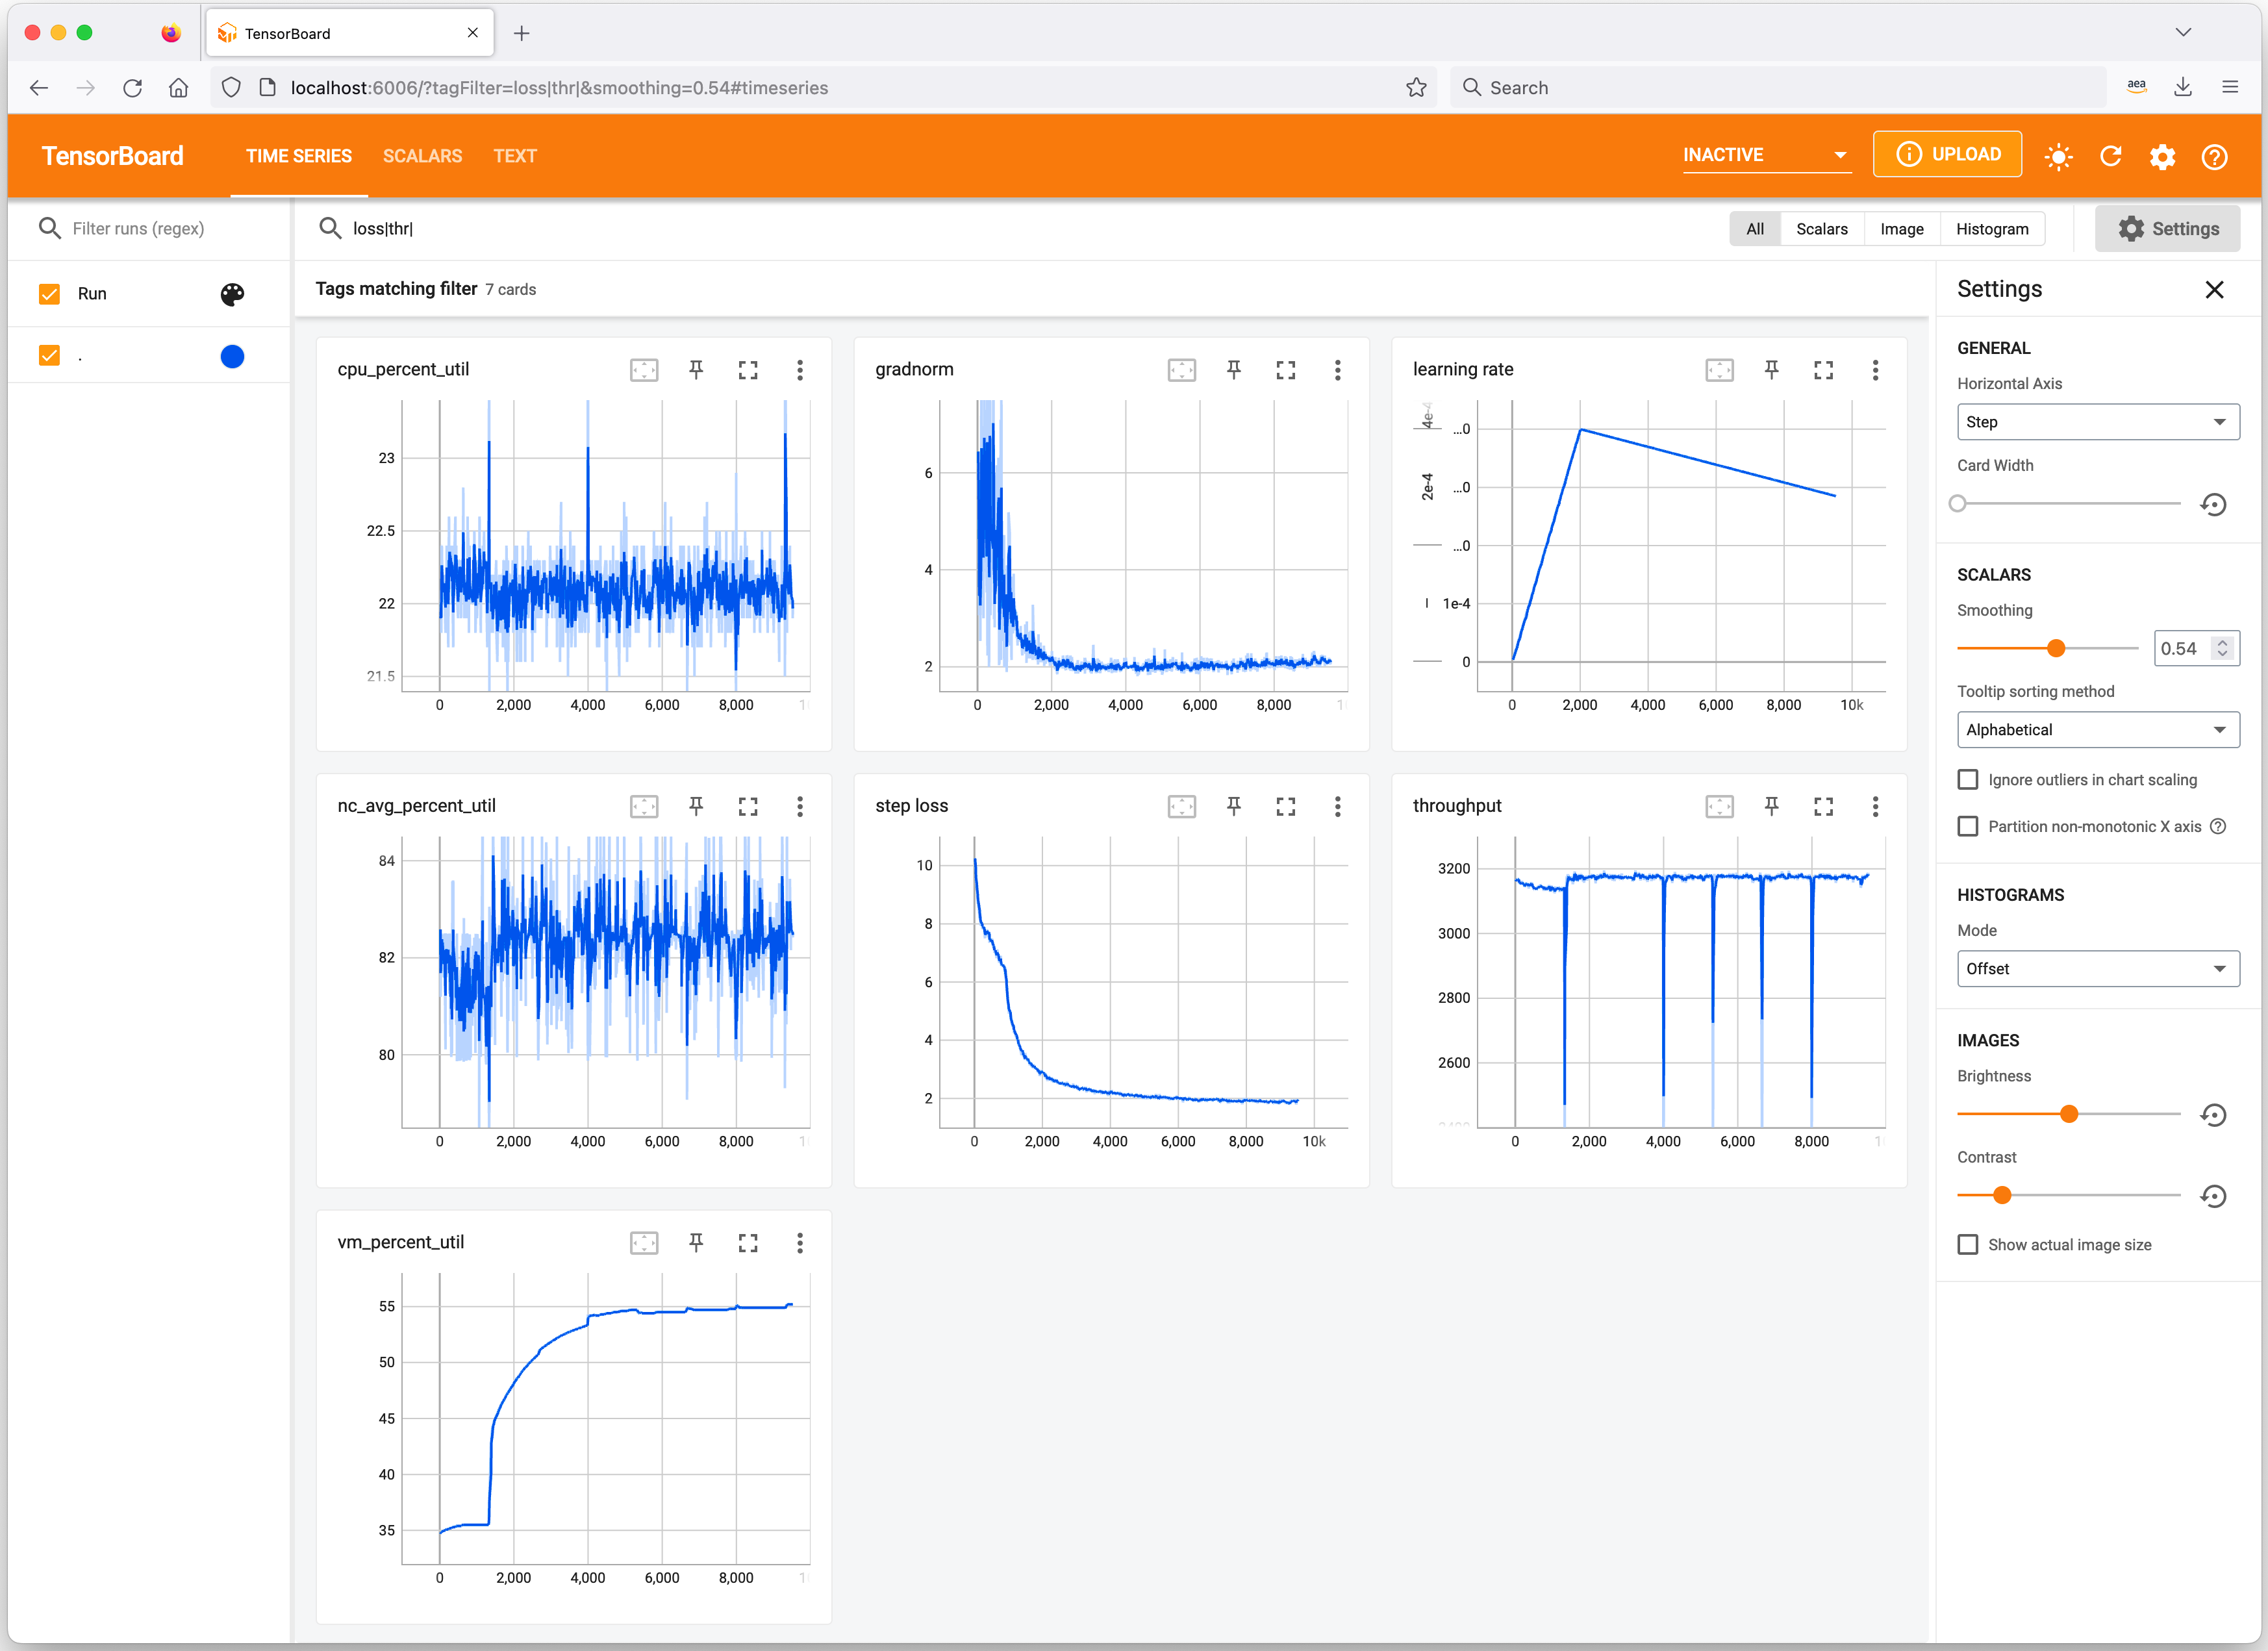
Task: Refresh the TensorBoard data
Action: coord(2111,156)
